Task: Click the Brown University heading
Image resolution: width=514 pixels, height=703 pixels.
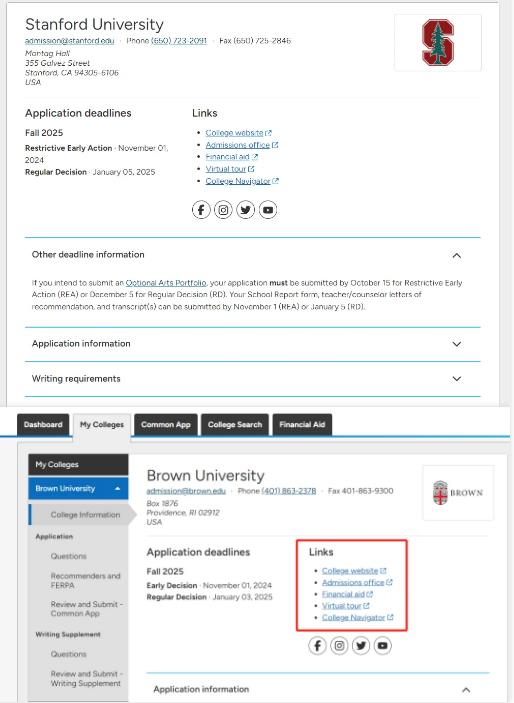Action: [x=205, y=475]
